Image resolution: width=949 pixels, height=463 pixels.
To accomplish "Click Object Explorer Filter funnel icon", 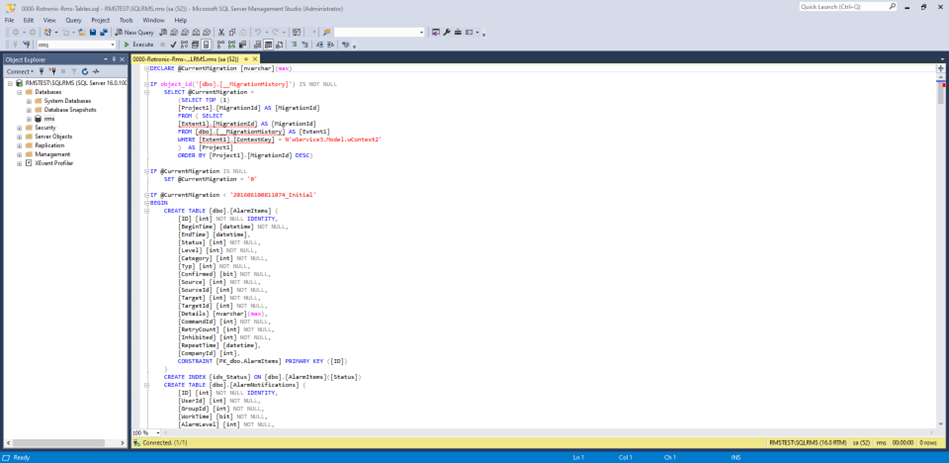I will 74,71.
